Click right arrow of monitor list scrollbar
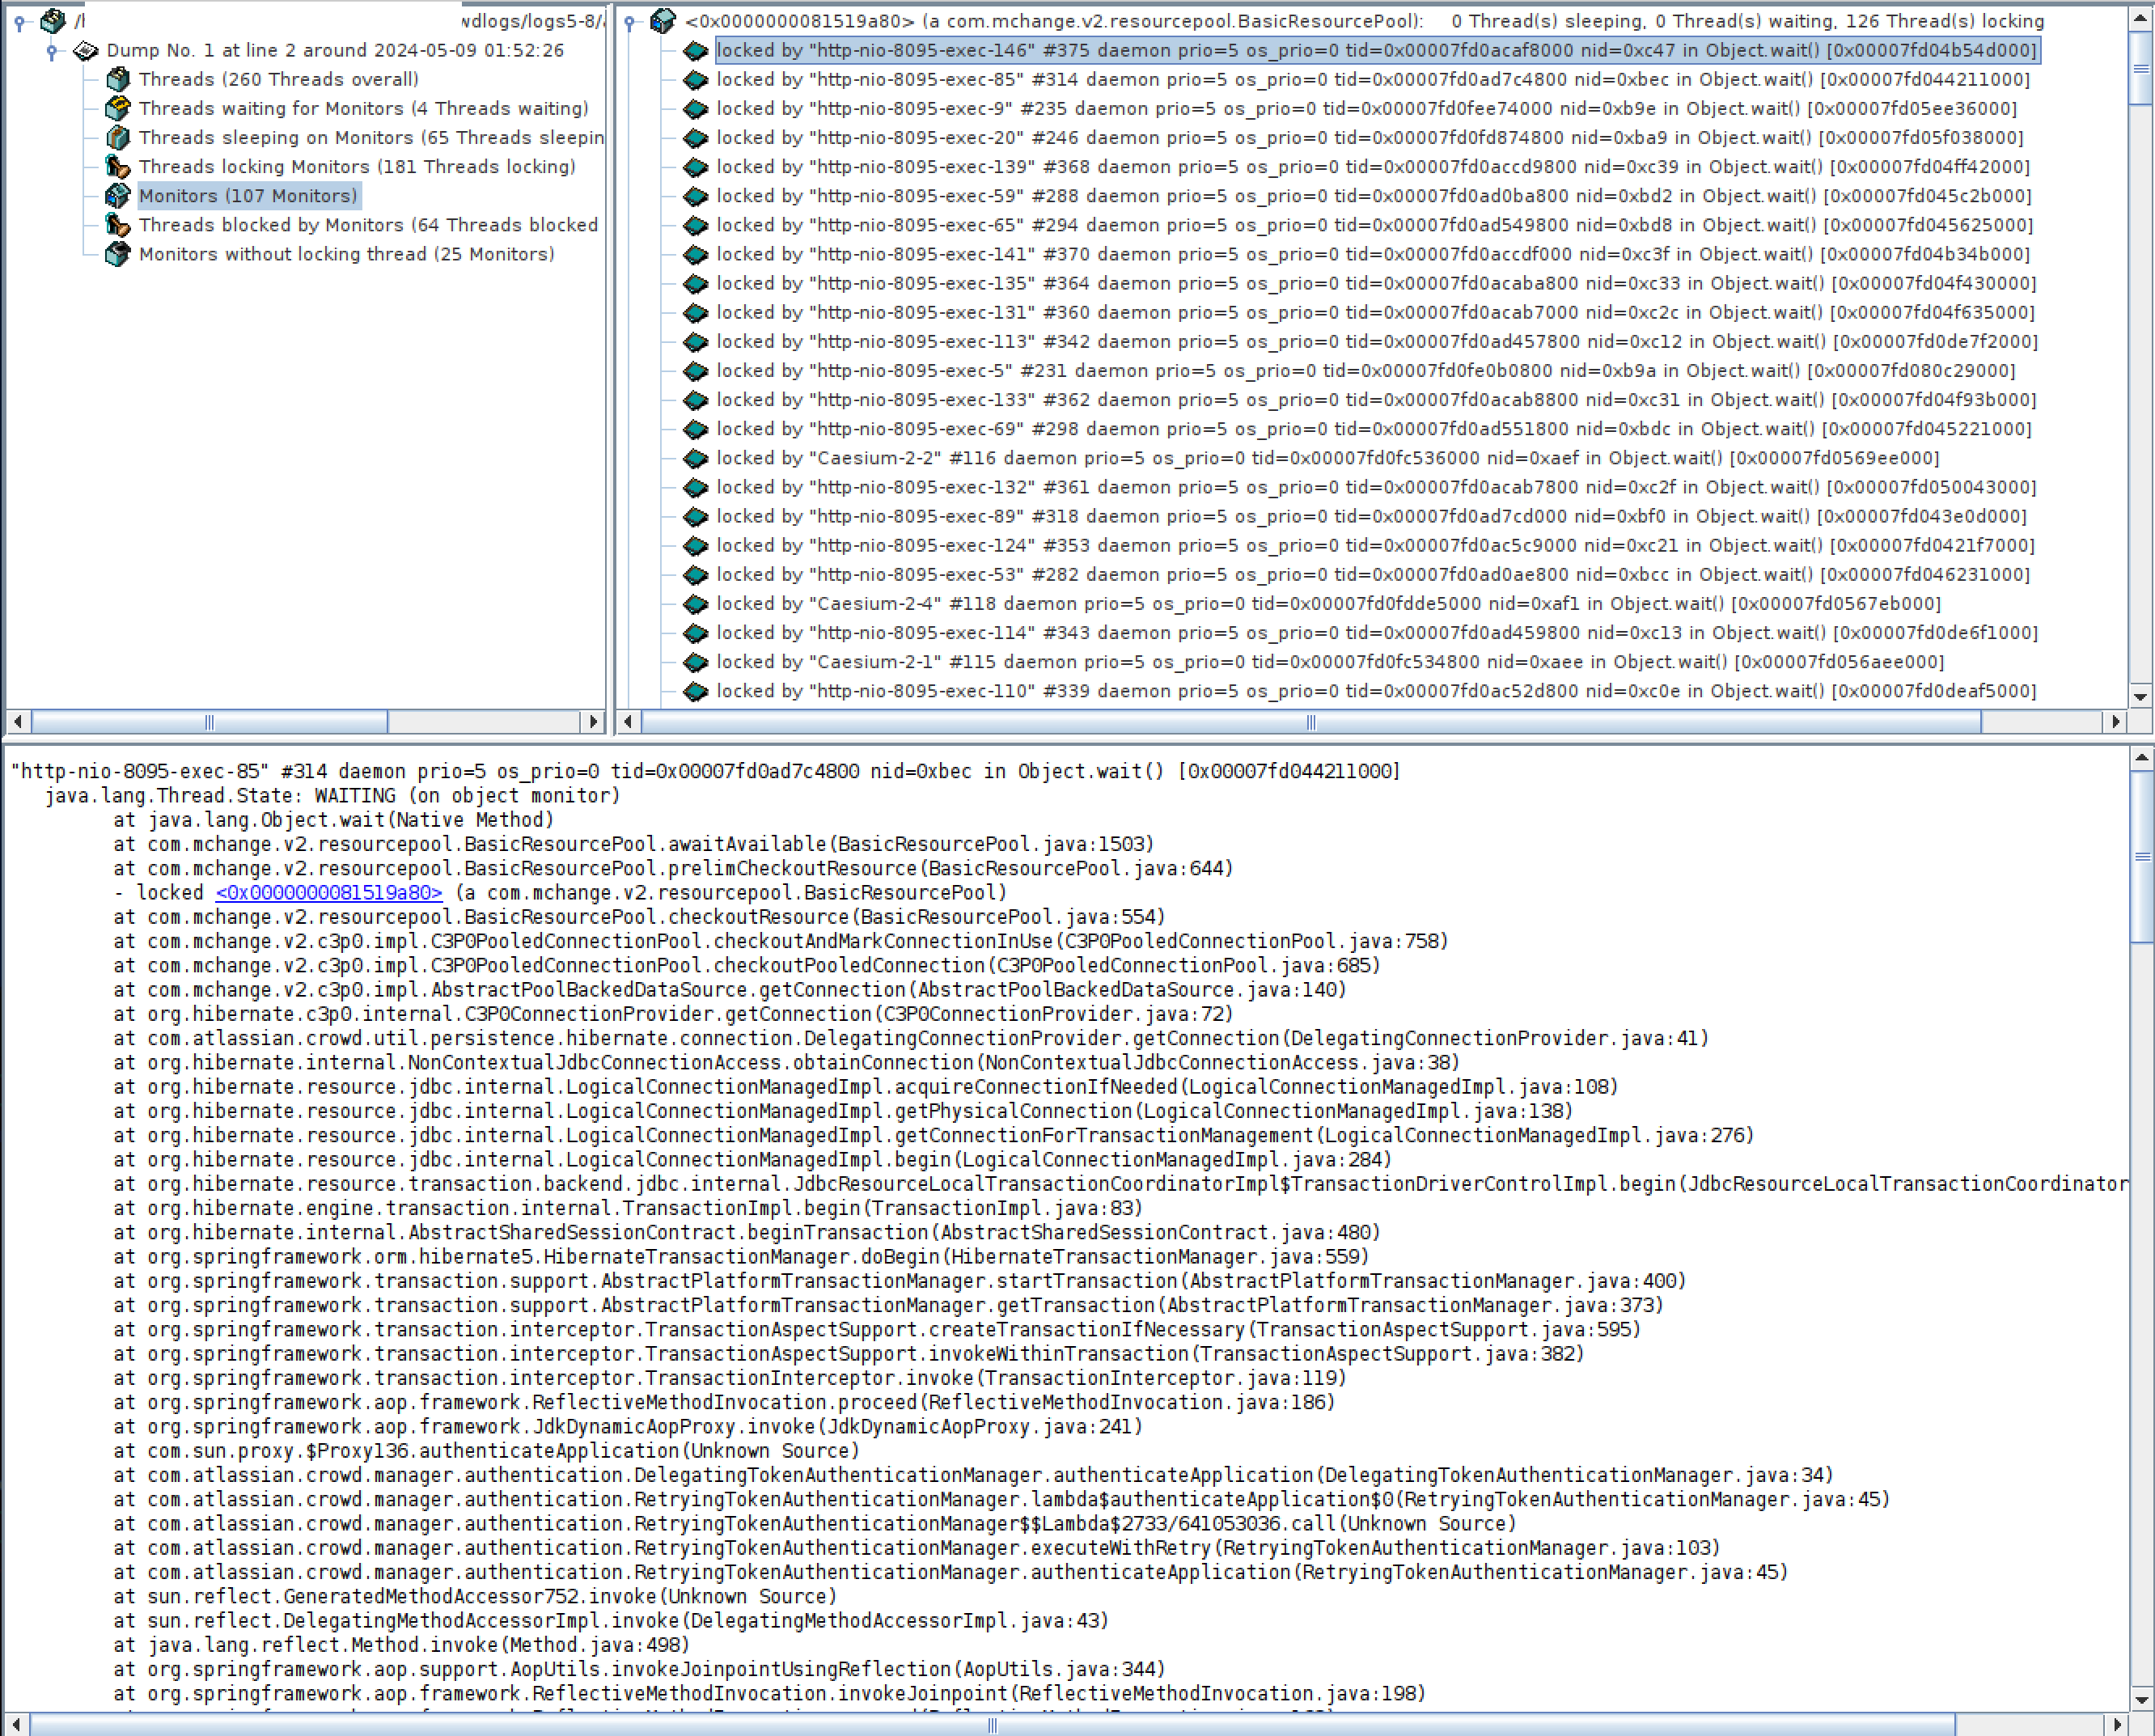Image resolution: width=2155 pixels, height=1736 pixels. coord(2115,721)
